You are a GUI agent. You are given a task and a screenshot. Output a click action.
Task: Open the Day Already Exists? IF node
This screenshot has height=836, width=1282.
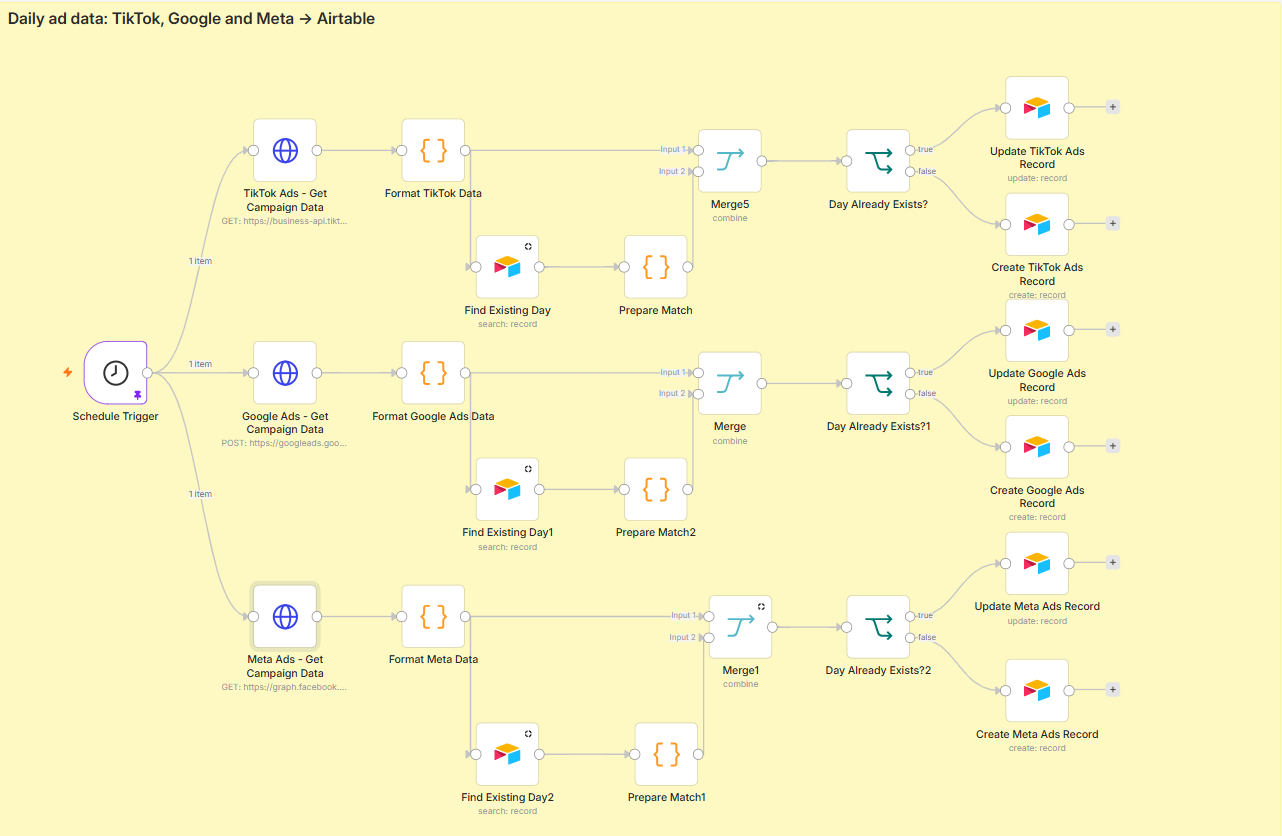click(x=878, y=161)
